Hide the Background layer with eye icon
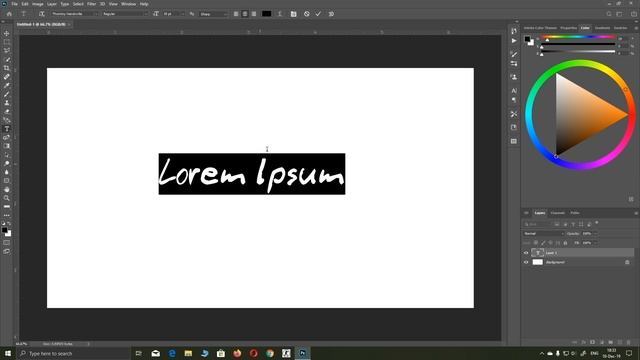Screen dimensions: 640x360 click(x=526, y=262)
